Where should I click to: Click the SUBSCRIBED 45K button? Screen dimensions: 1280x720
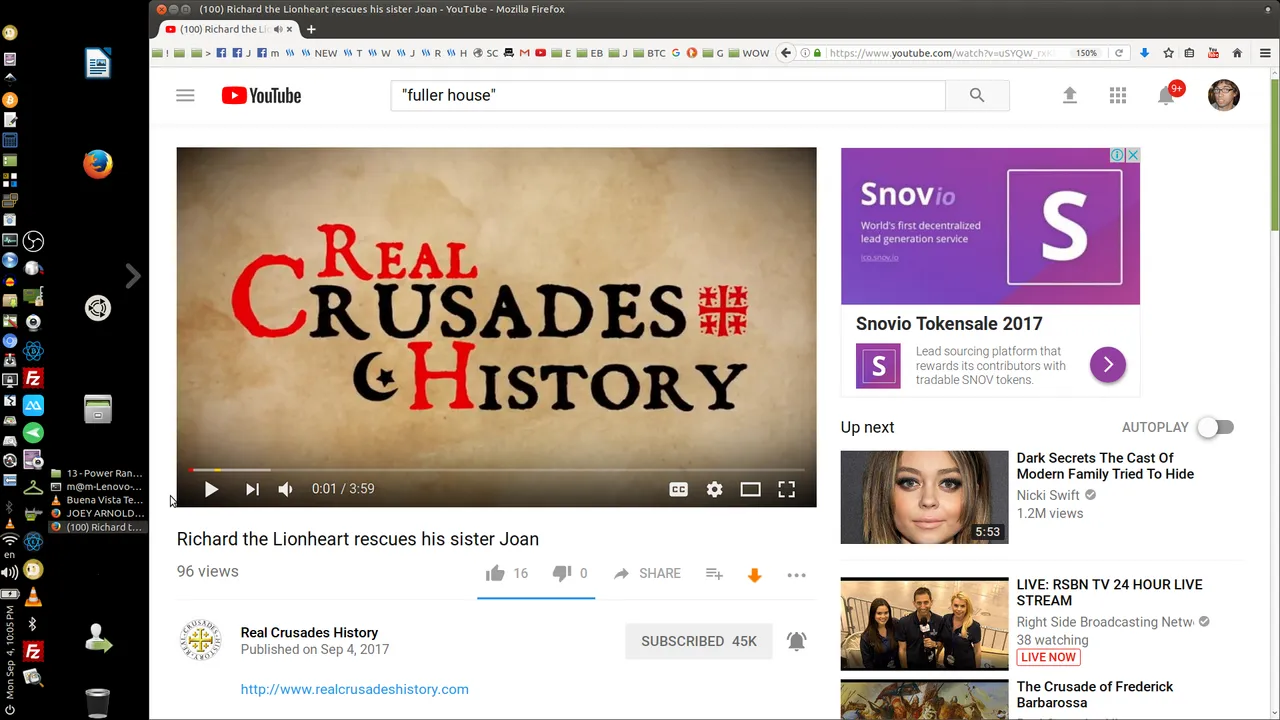[699, 641]
